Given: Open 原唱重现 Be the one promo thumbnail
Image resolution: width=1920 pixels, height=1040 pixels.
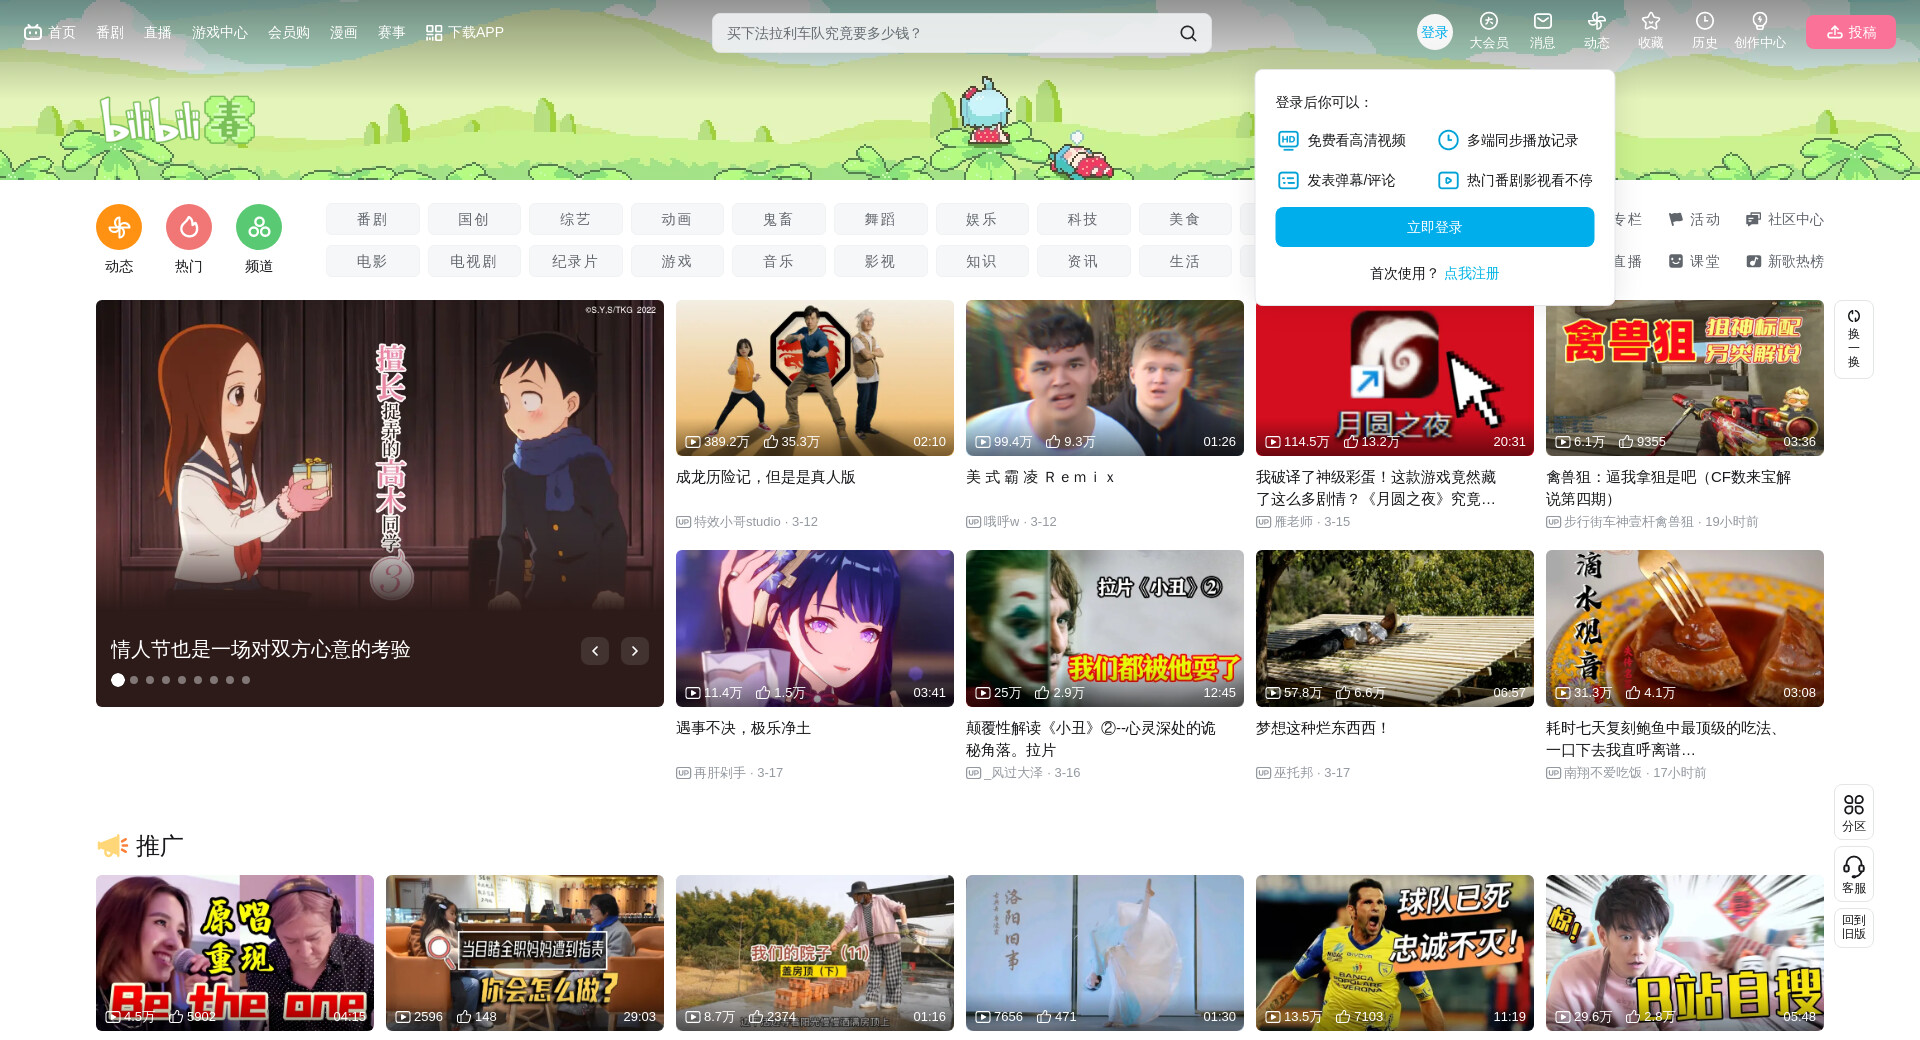Looking at the screenshot, I should (235, 953).
